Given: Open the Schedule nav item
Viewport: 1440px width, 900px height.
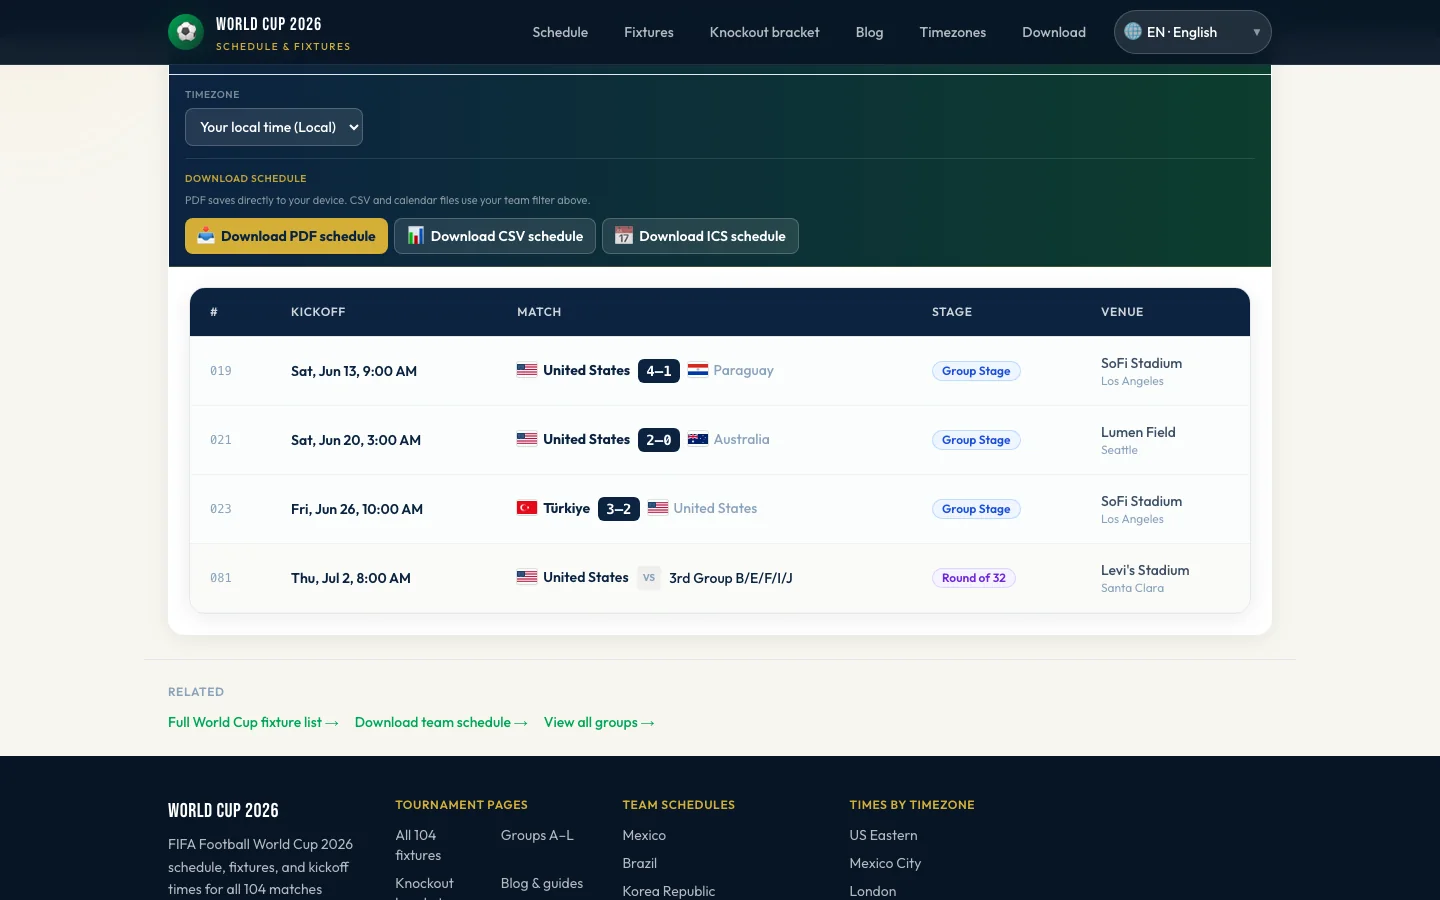Looking at the screenshot, I should [560, 32].
